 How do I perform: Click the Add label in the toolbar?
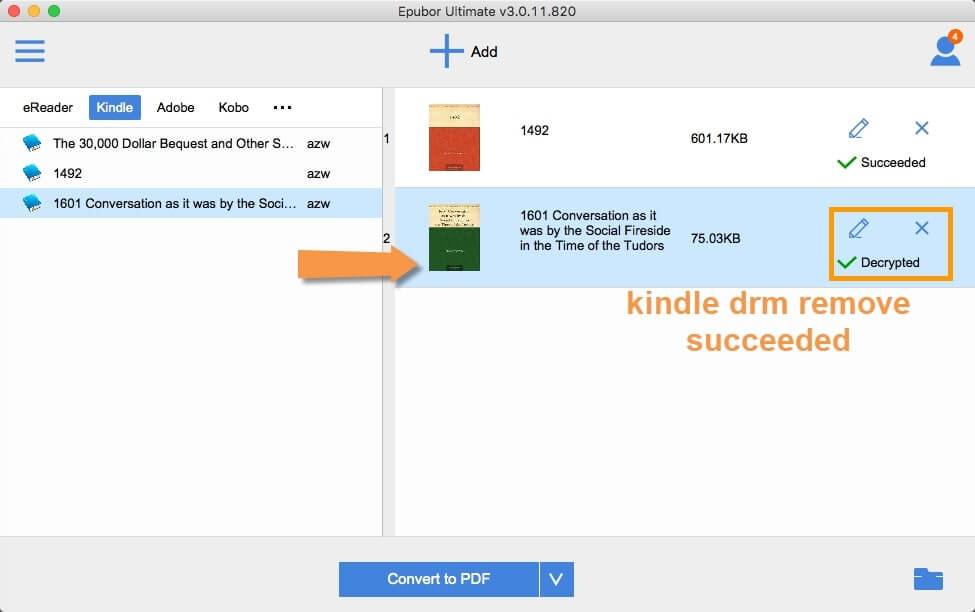(484, 52)
